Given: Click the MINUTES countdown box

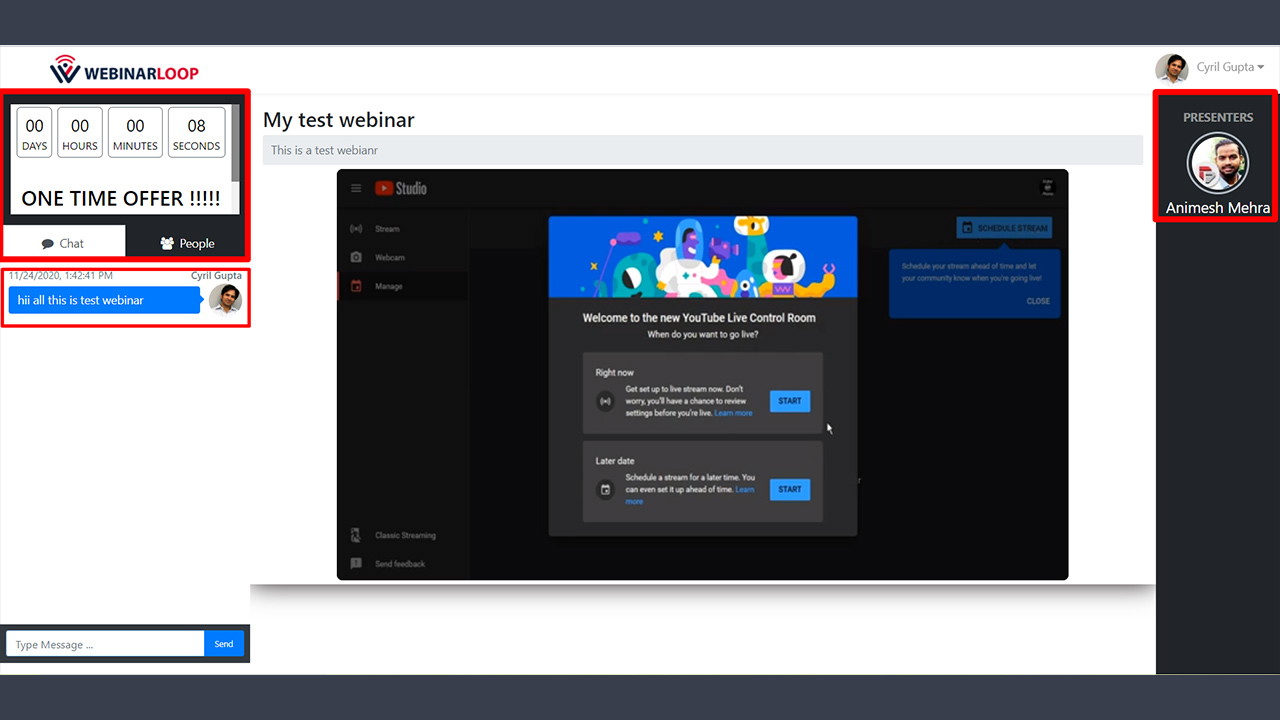Looking at the screenshot, I should (x=135, y=133).
